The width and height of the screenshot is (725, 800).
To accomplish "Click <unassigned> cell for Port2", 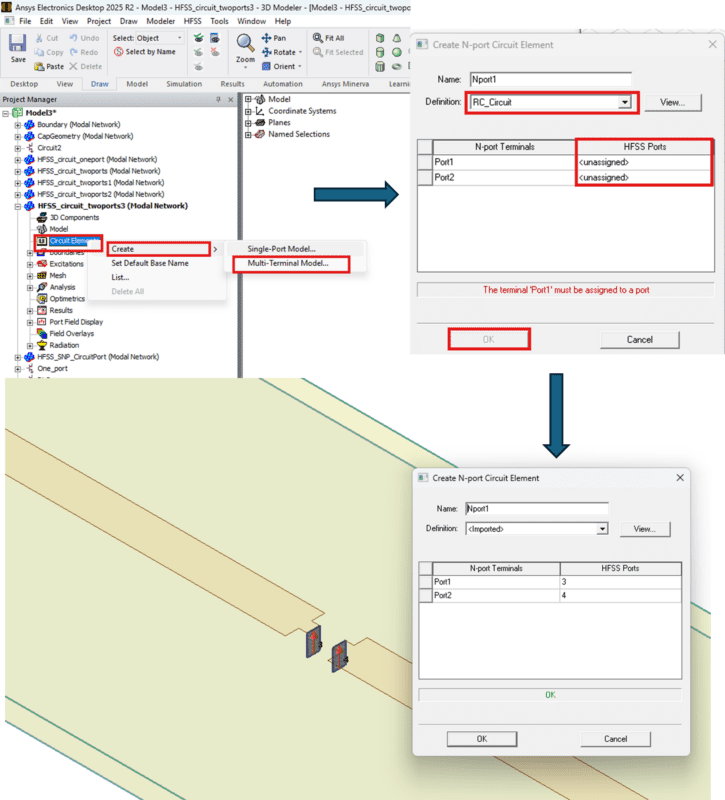I will (644, 178).
